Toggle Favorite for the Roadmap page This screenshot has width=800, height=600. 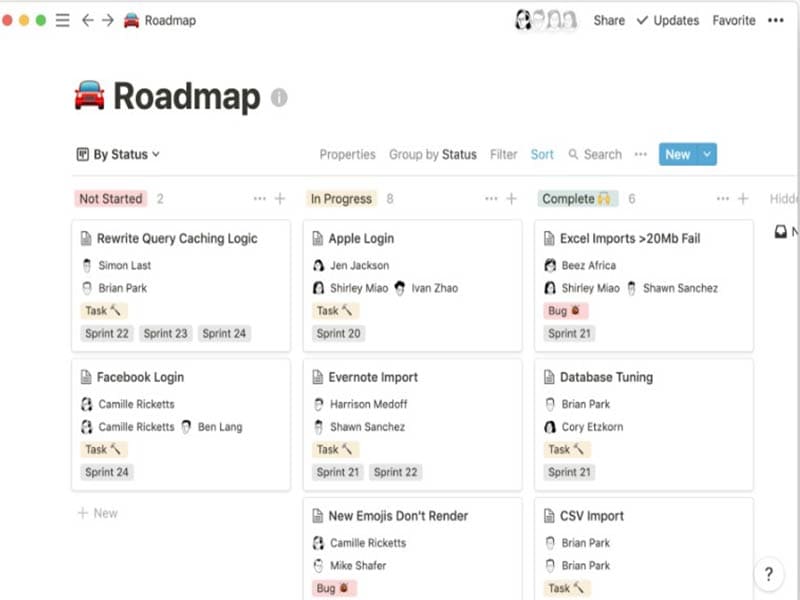pyautogui.click(x=733, y=20)
